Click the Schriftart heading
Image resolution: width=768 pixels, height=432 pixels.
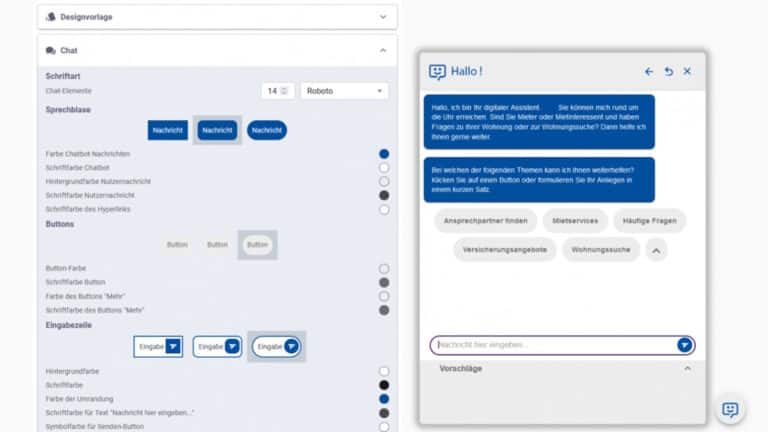point(63,76)
